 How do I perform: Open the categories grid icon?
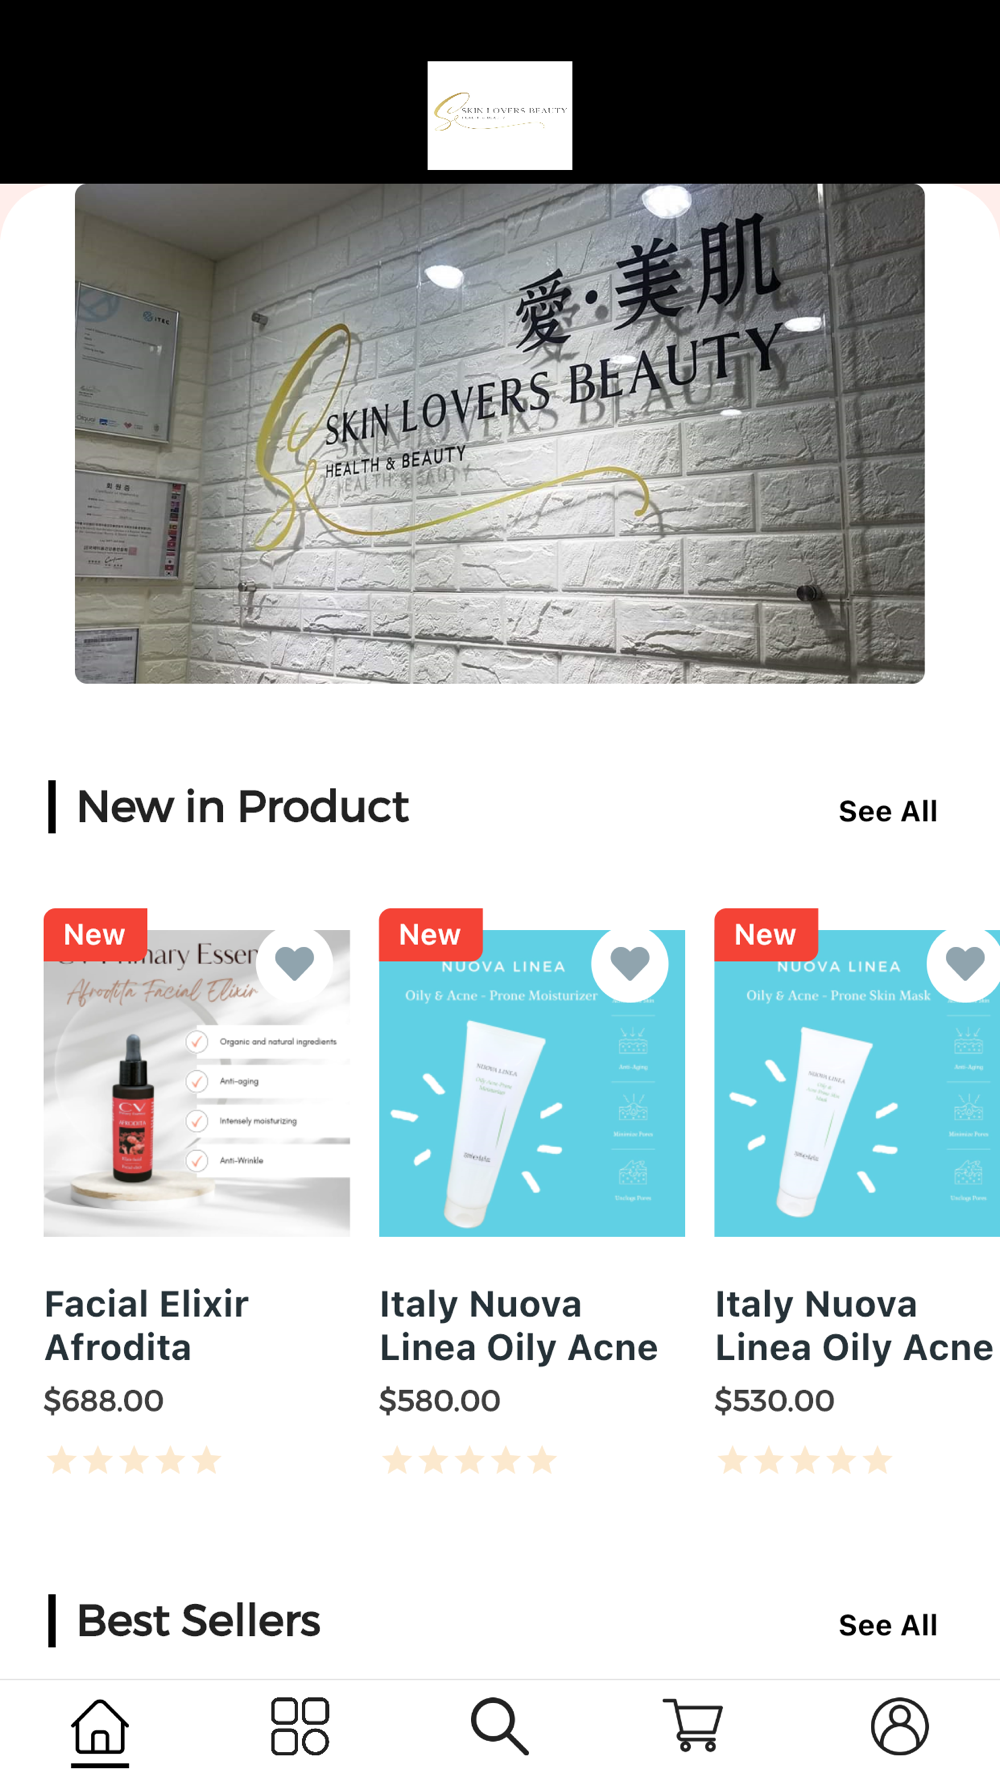tap(300, 1727)
